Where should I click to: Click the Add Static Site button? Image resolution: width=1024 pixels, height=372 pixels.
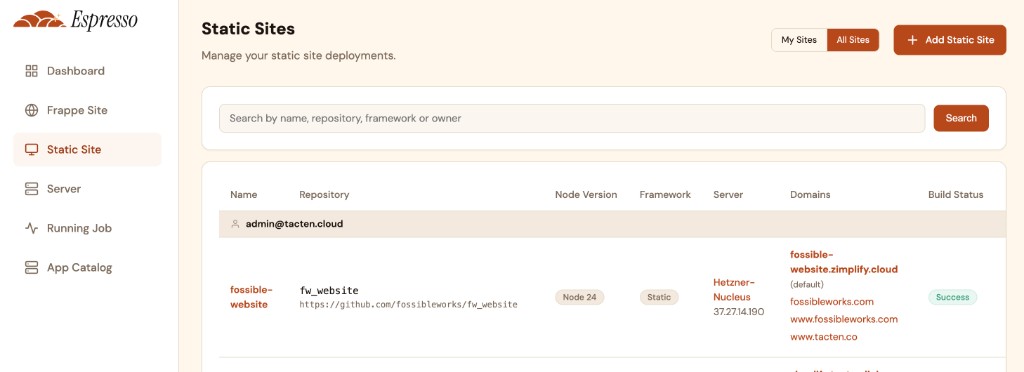click(x=950, y=40)
